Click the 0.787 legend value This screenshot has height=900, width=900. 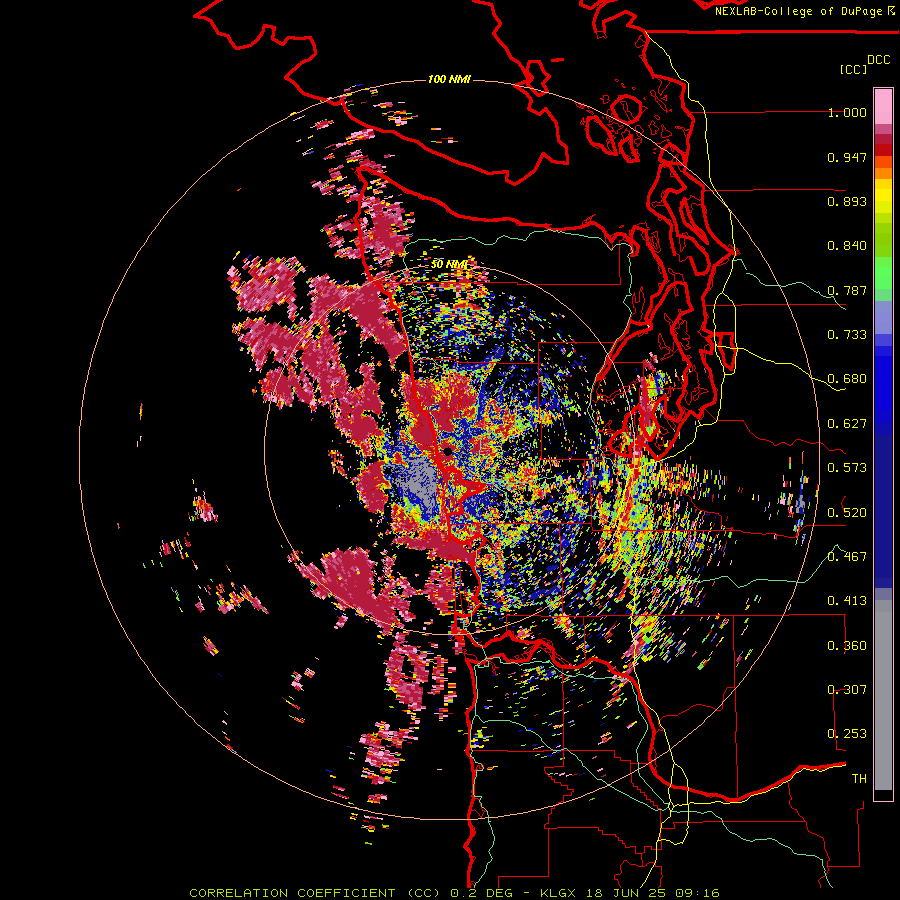coord(847,290)
